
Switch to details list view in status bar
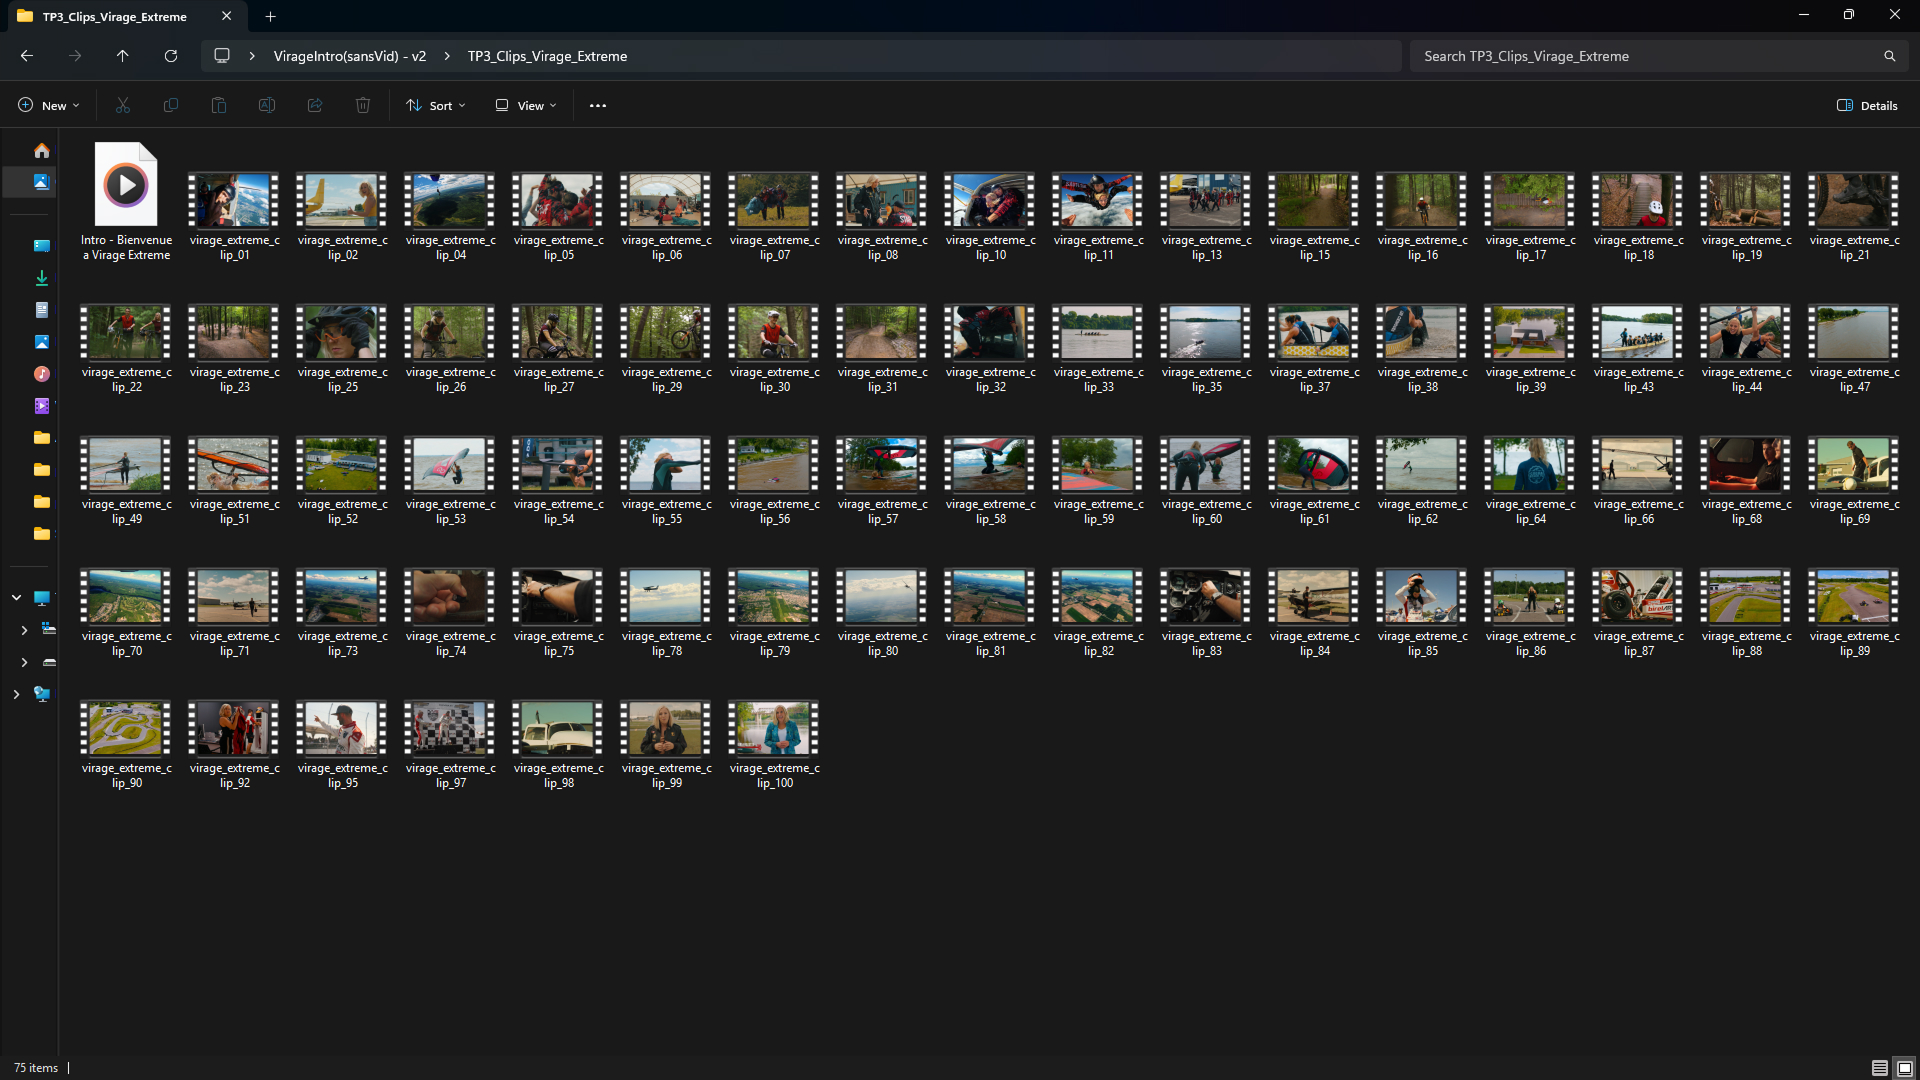pos(1879,1068)
